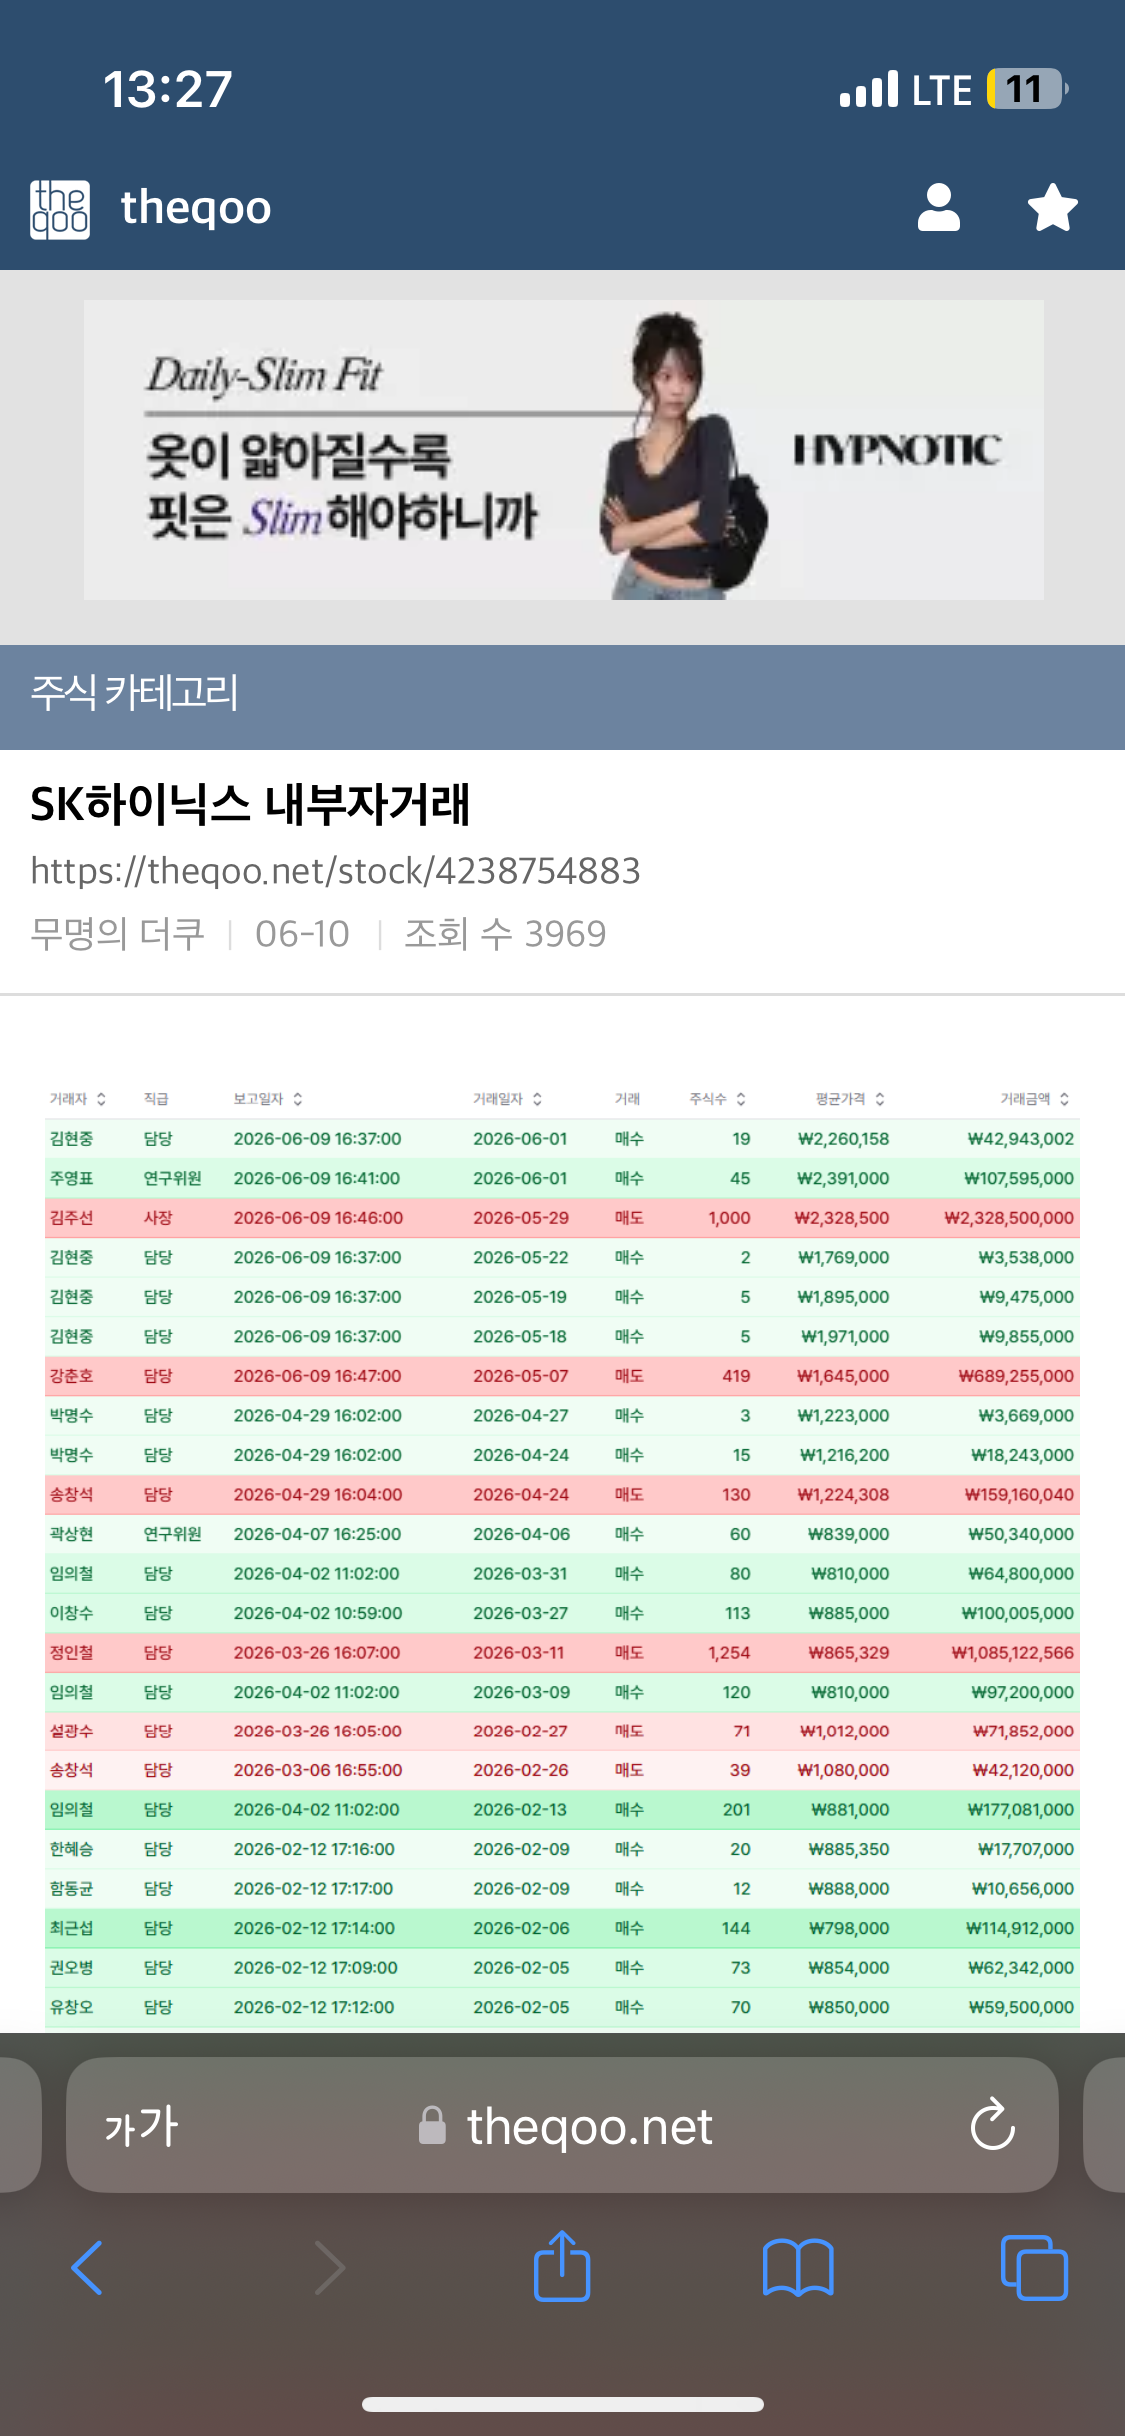
Task: Open Safari bookmarks book icon
Action: pos(798,2267)
